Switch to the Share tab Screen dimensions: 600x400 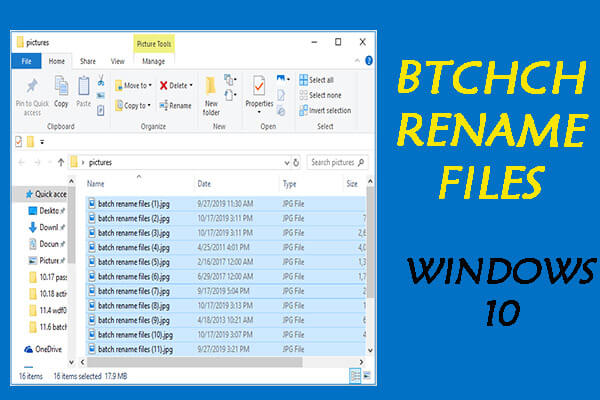point(88,61)
